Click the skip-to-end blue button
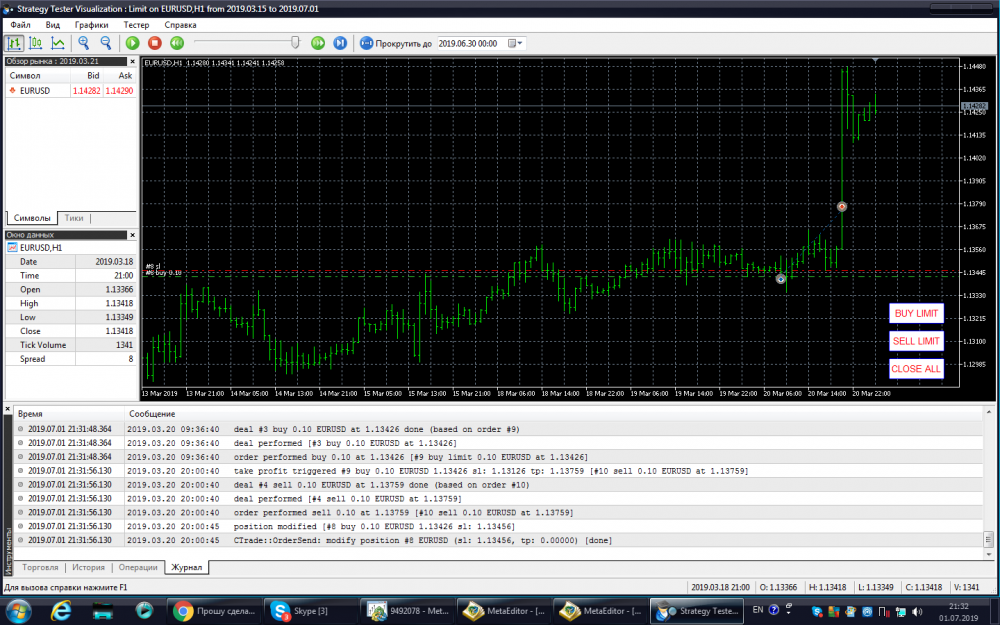Viewport: 1000px width, 625px height. point(340,43)
